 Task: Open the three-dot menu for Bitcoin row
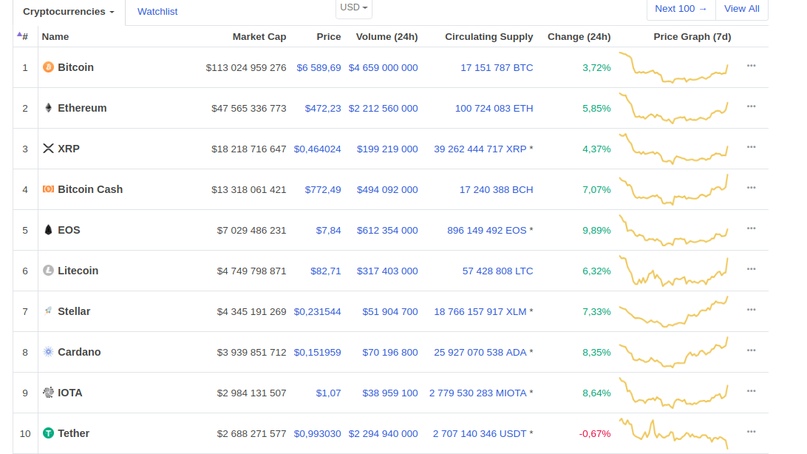(751, 66)
